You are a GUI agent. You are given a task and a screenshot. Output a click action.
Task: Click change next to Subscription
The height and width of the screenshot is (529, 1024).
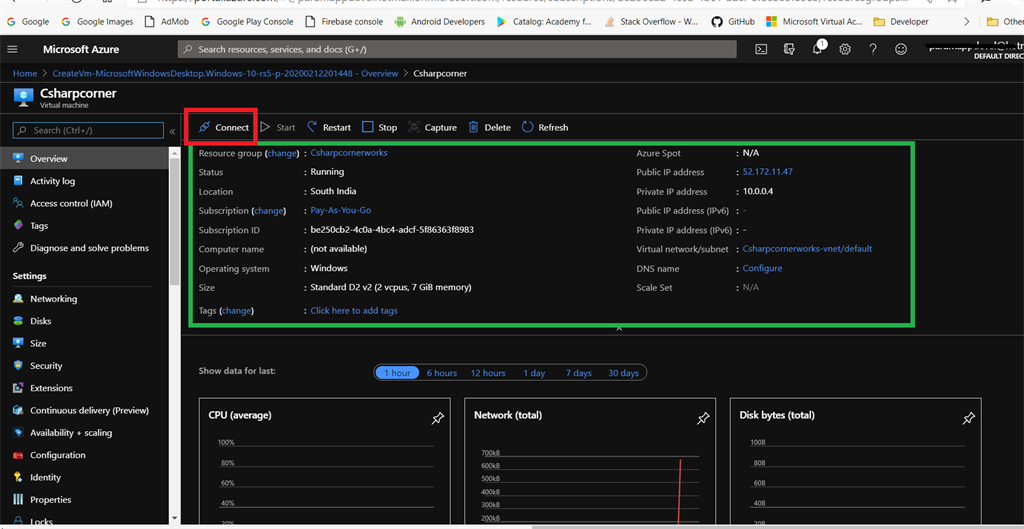(268, 211)
